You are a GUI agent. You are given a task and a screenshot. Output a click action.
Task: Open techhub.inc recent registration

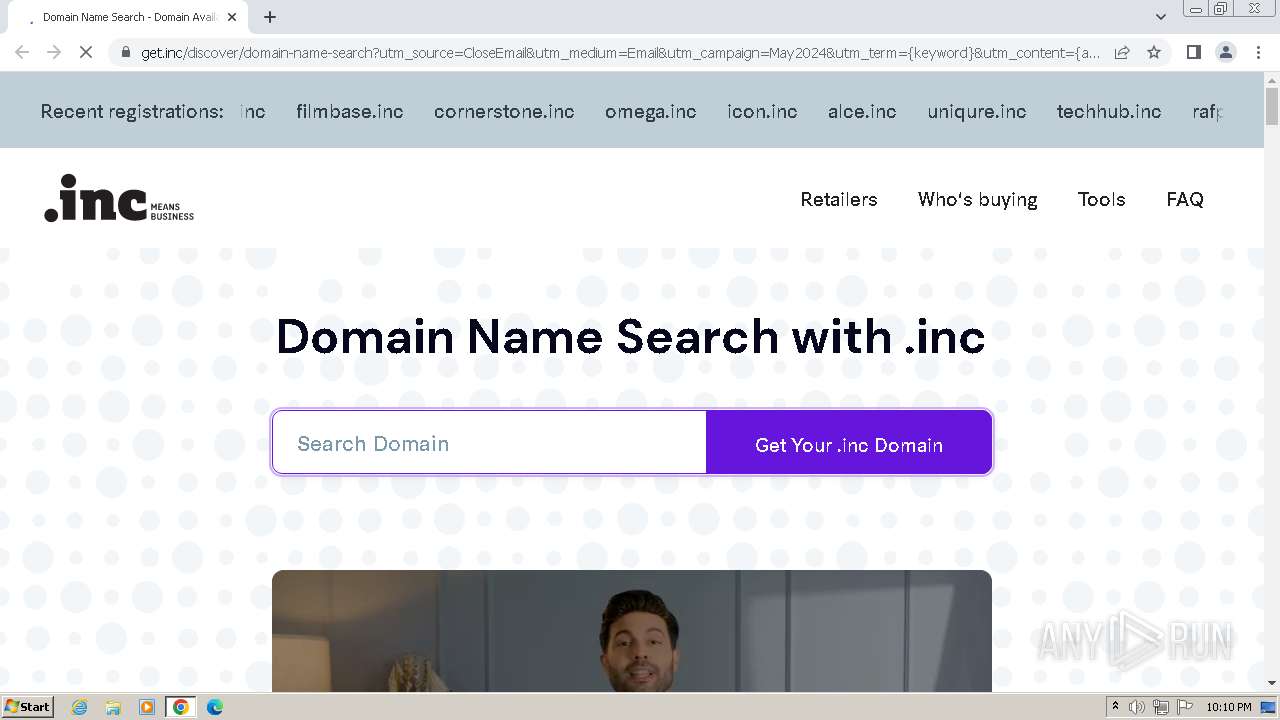pyautogui.click(x=1109, y=111)
